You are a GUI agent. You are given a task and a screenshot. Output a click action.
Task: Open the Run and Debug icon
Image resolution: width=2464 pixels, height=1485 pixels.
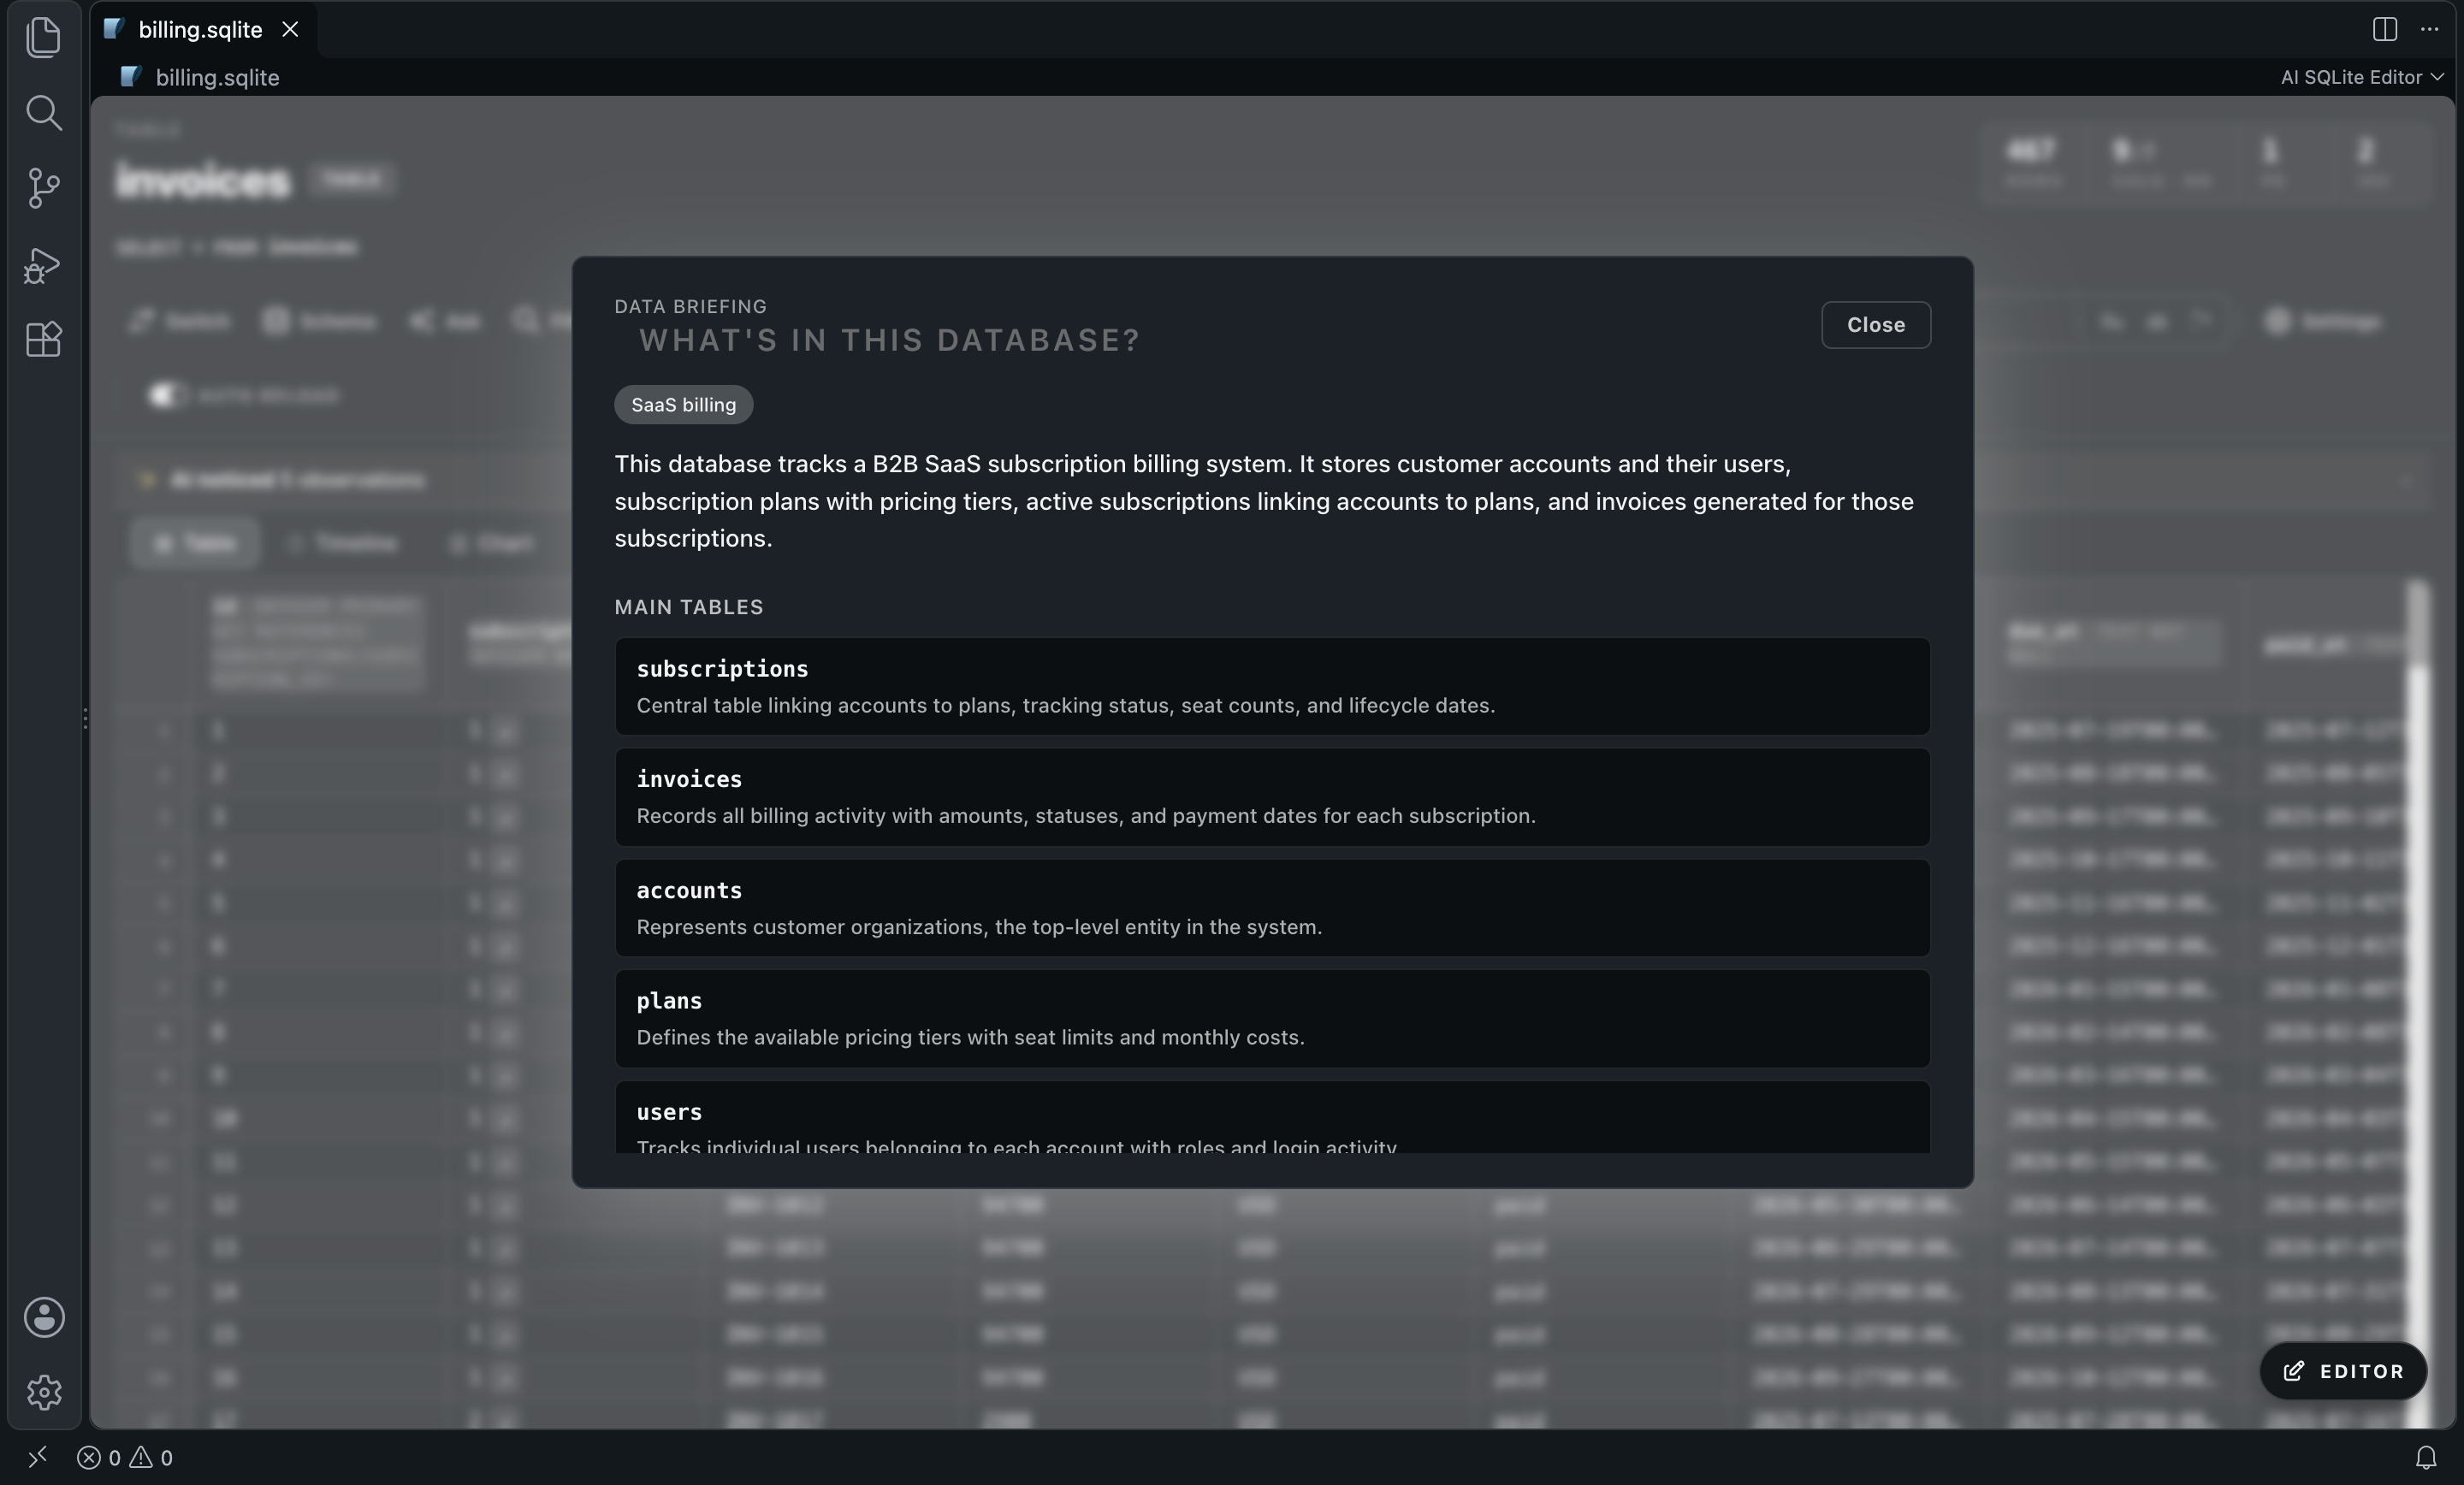click(43, 265)
